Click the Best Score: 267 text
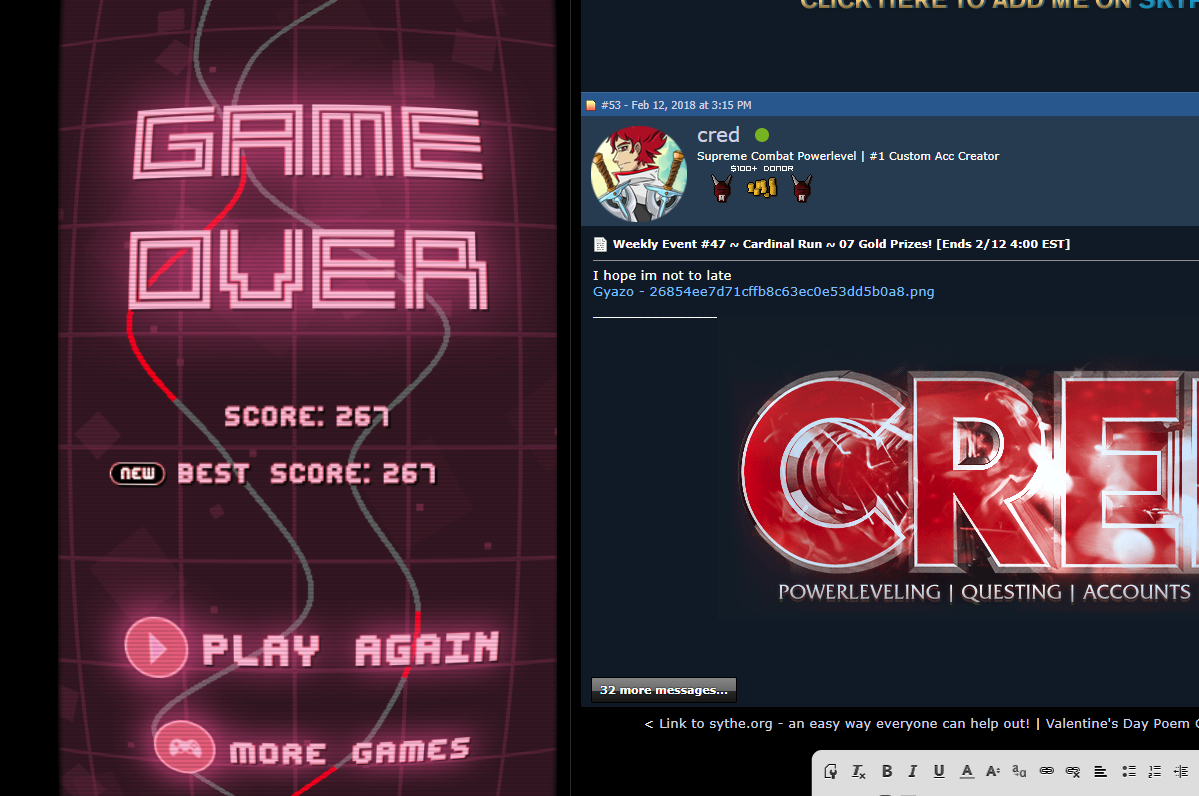Screen dimensions: 1199x796 (x=307, y=474)
